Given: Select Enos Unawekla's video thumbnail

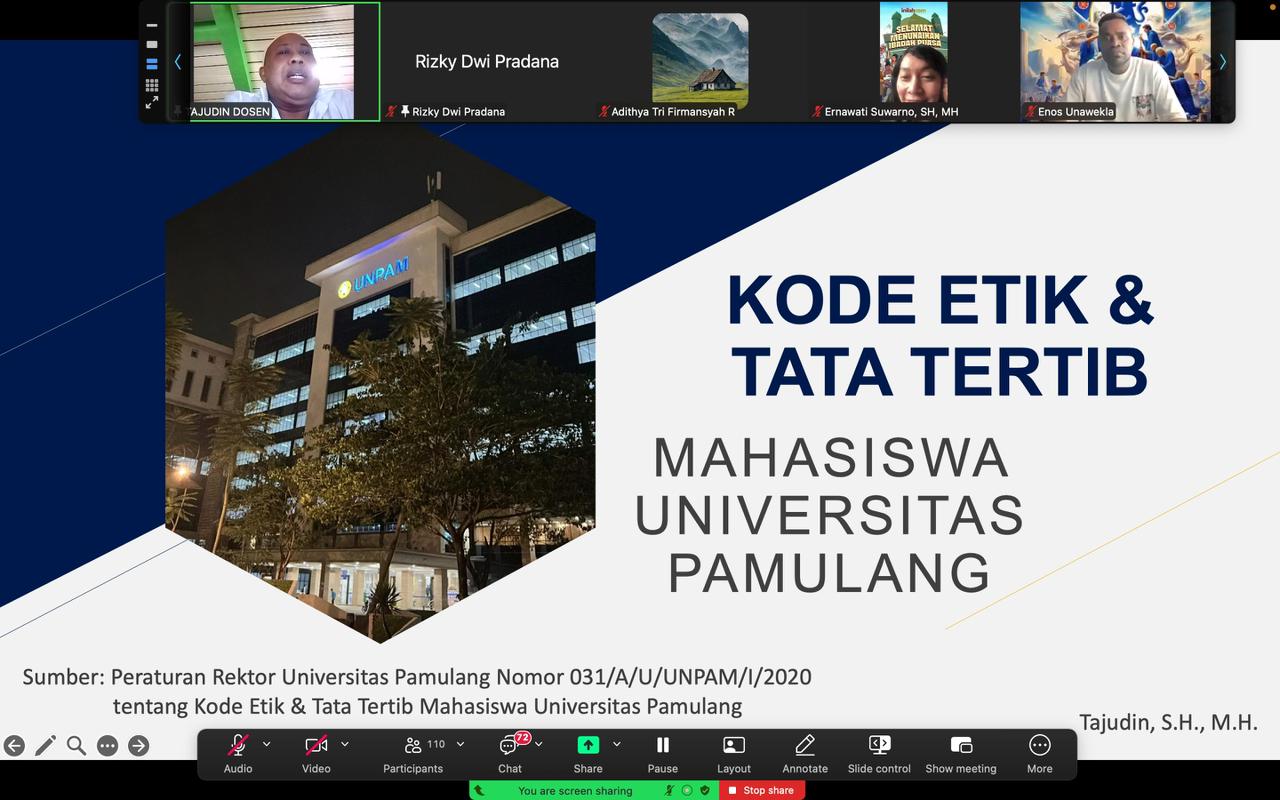Looking at the screenshot, I should click(1115, 62).
